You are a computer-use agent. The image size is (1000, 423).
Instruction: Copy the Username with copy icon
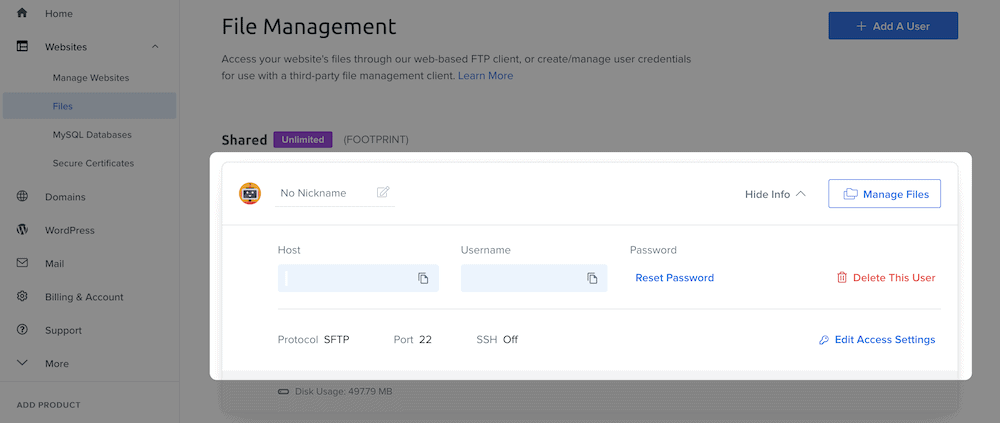coord(592,278)
